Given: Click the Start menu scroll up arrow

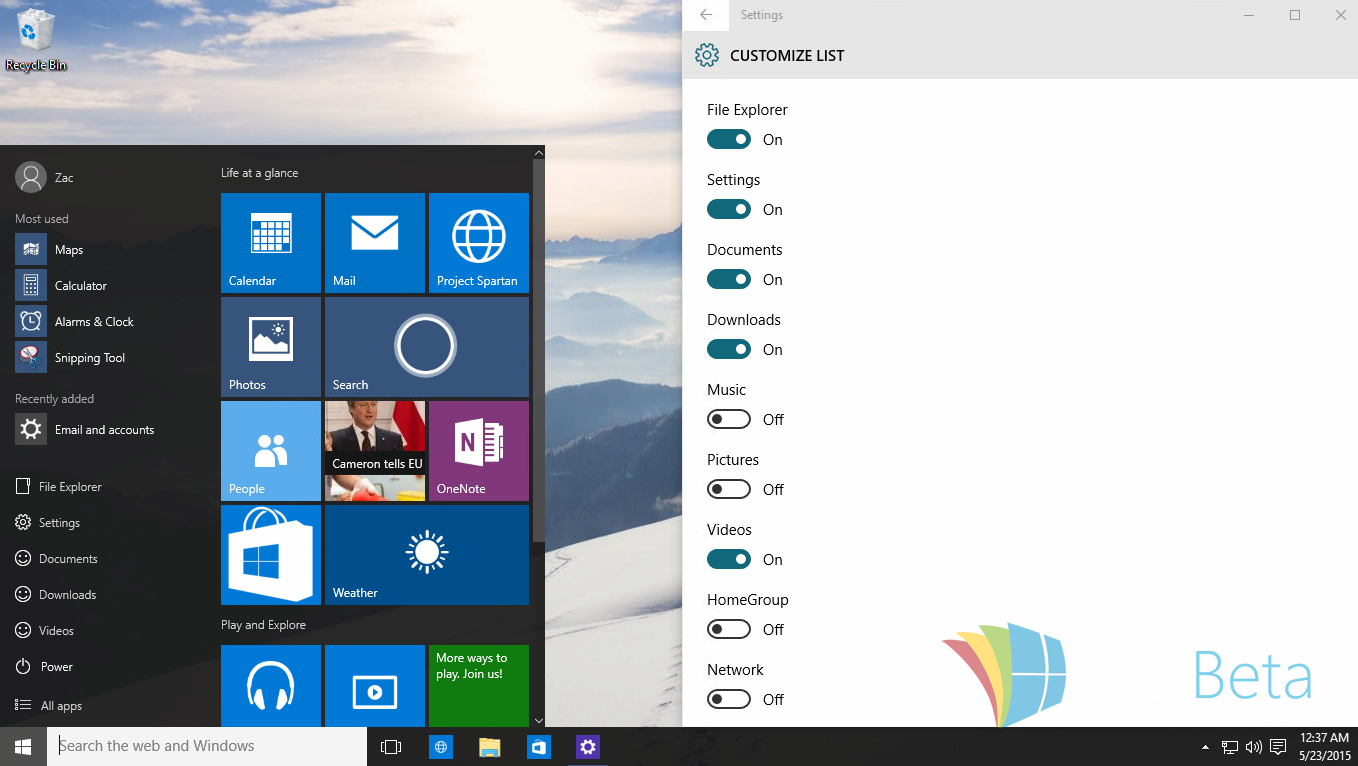Looking at the screenshot, I should click(x=539, y=153).
